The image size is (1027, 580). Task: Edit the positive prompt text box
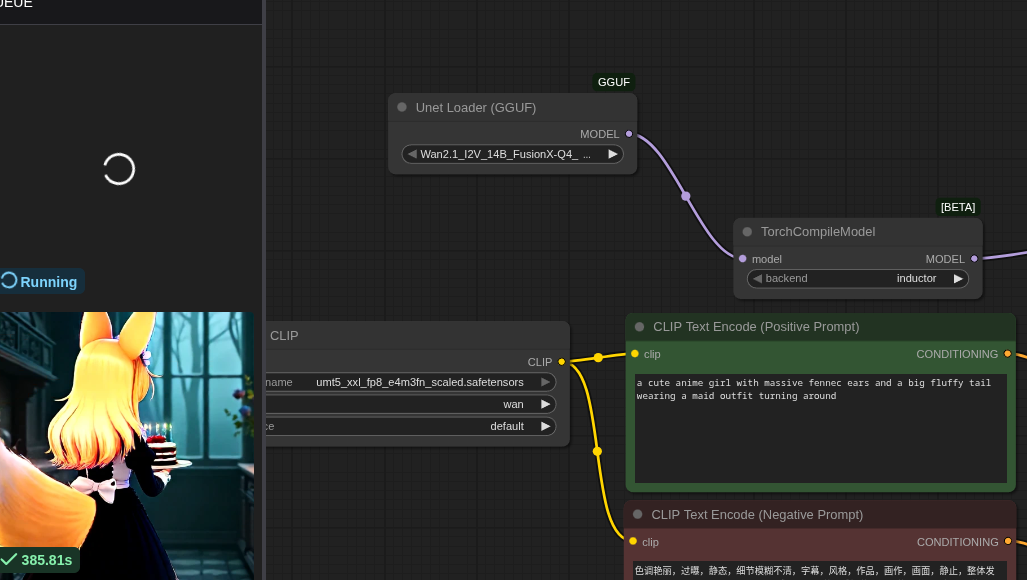pos(821,429)
